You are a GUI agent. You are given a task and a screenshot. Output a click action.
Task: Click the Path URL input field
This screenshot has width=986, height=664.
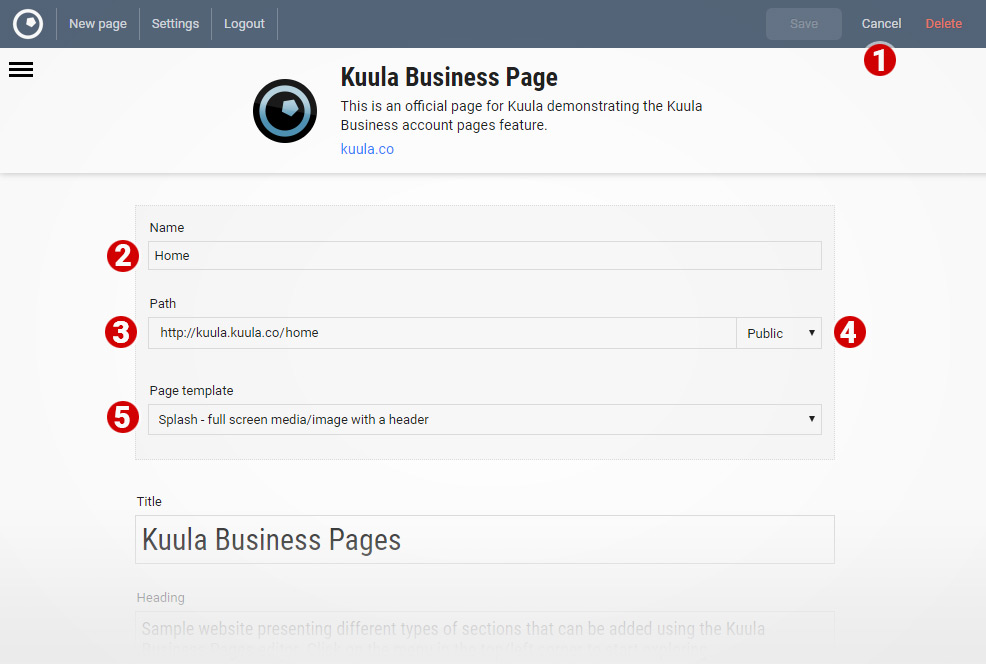[x=442, y=333]
